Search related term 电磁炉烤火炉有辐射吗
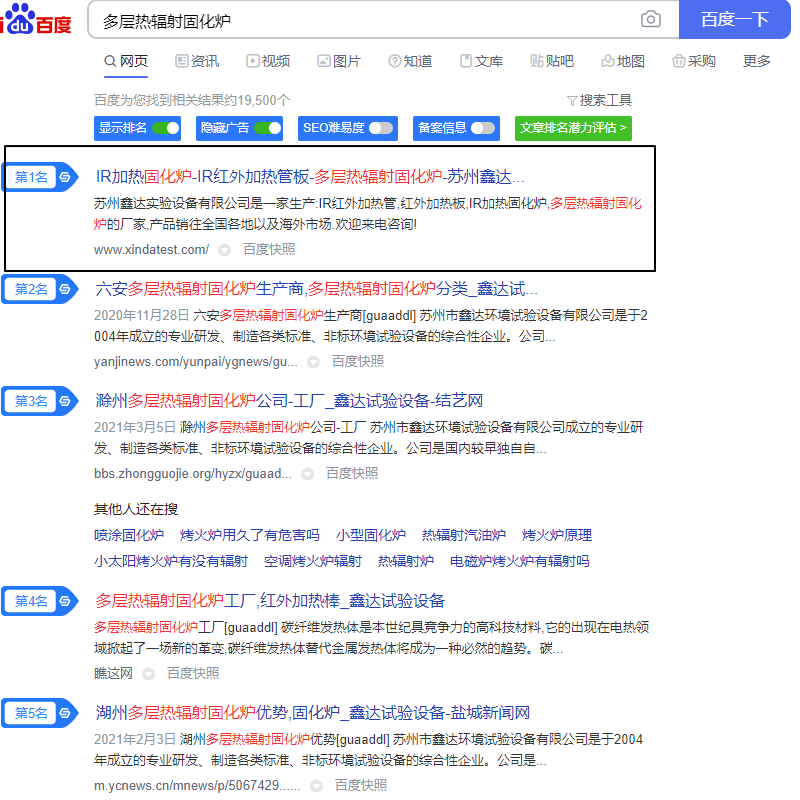The image size is (800, 800). point(519,561)
